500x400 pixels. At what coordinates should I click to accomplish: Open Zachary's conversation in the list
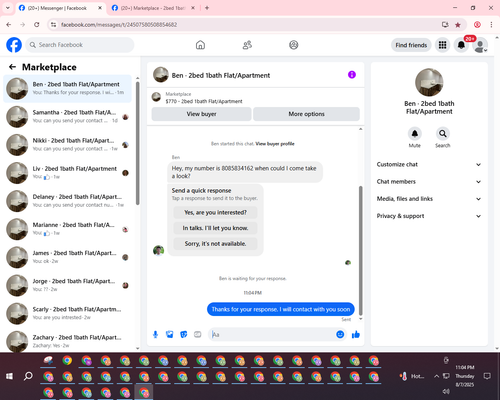click(68, 341)
